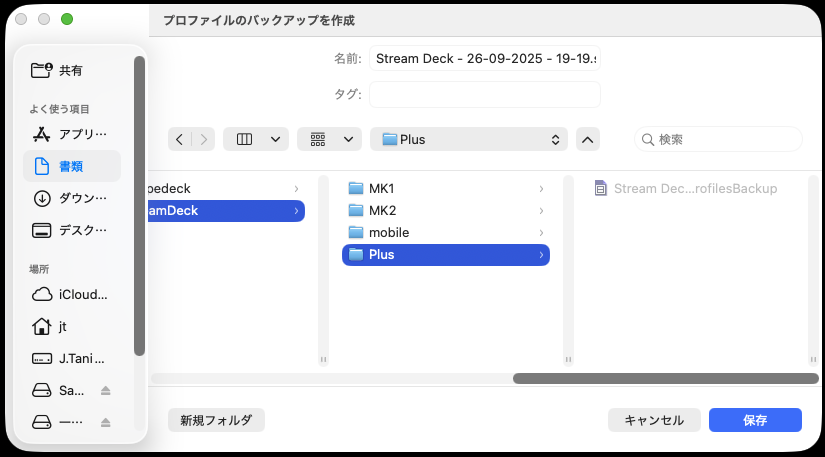Select 書類 (Documents) in sidebar

(72, 166)
